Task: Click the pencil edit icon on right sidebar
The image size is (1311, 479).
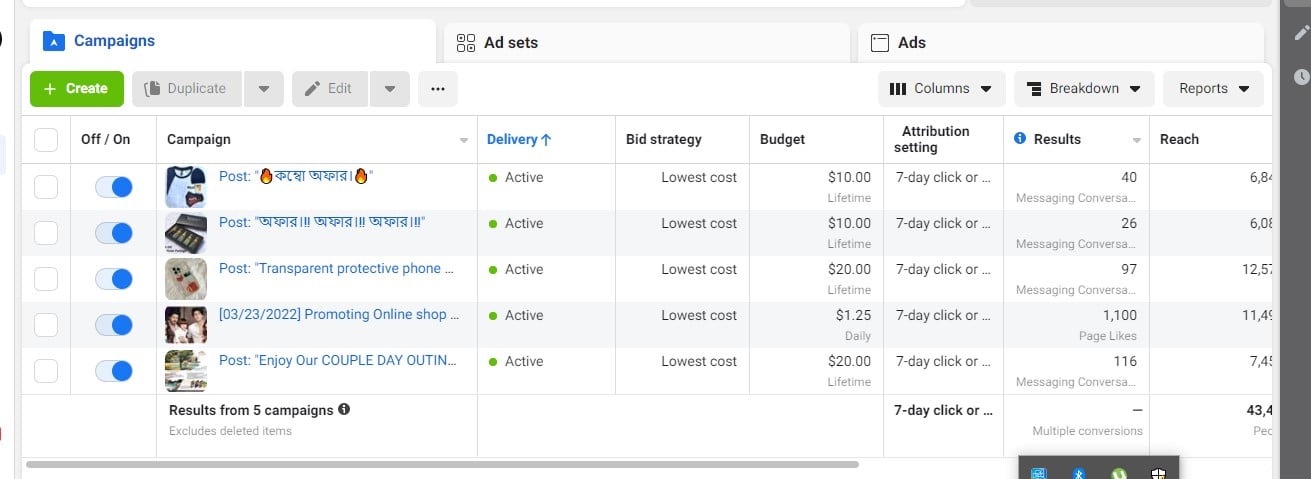Action: (x=1299, y=32)
